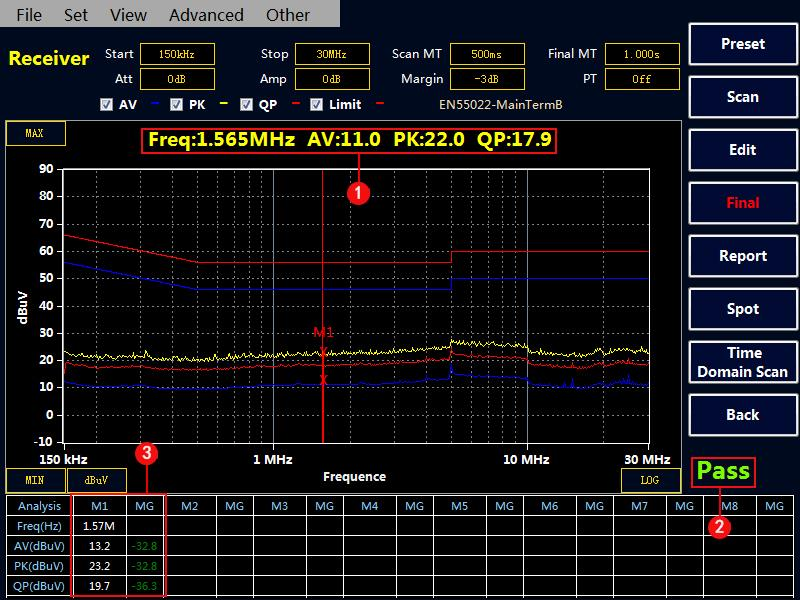Click the Back button

point(742,415)
